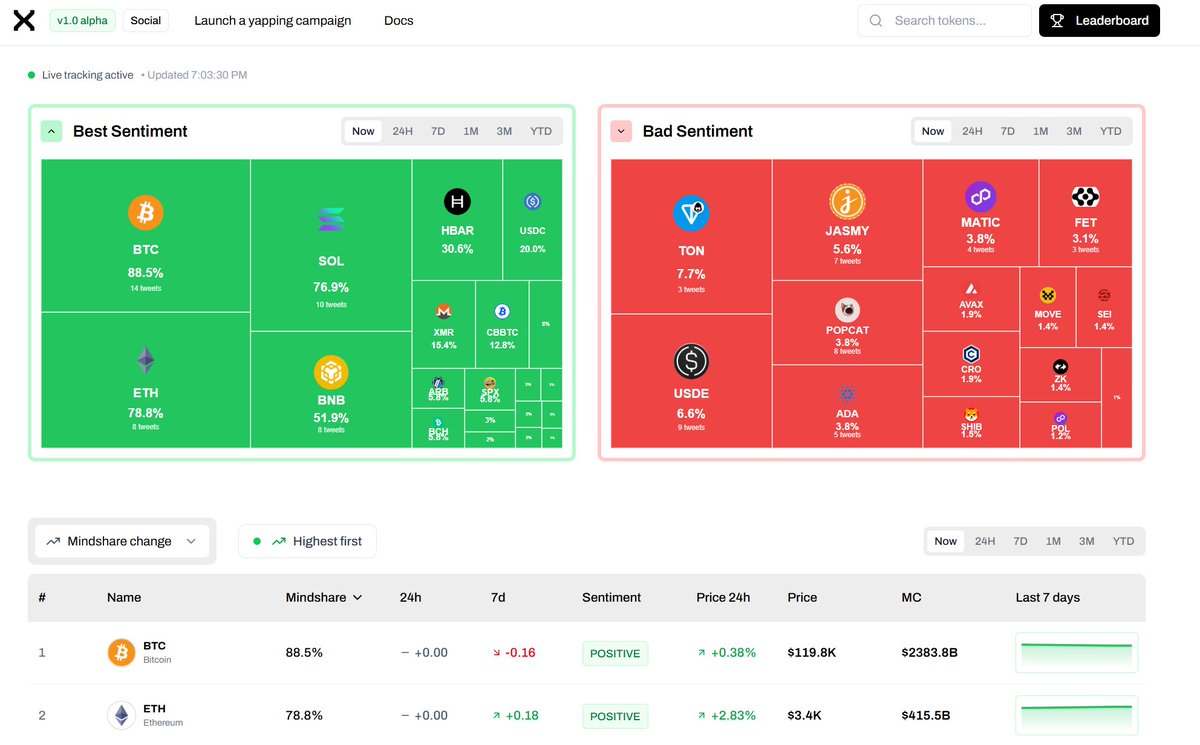Click the AVAX icon in heatmap
This screenshot has width=1200, height=745.
tap(971, 290)
